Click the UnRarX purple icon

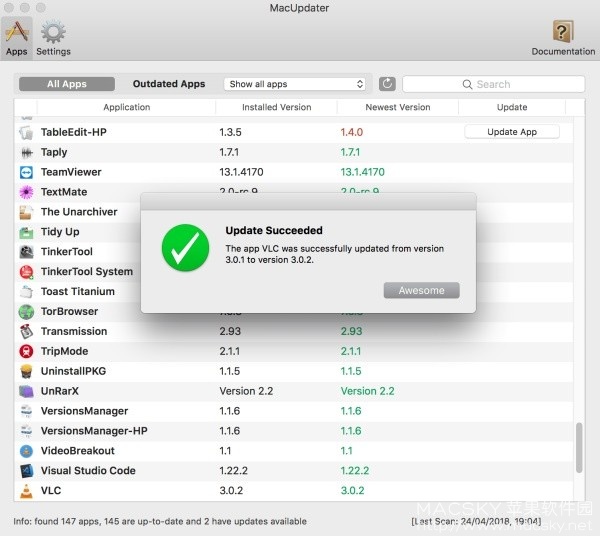[x=26, y=391]
